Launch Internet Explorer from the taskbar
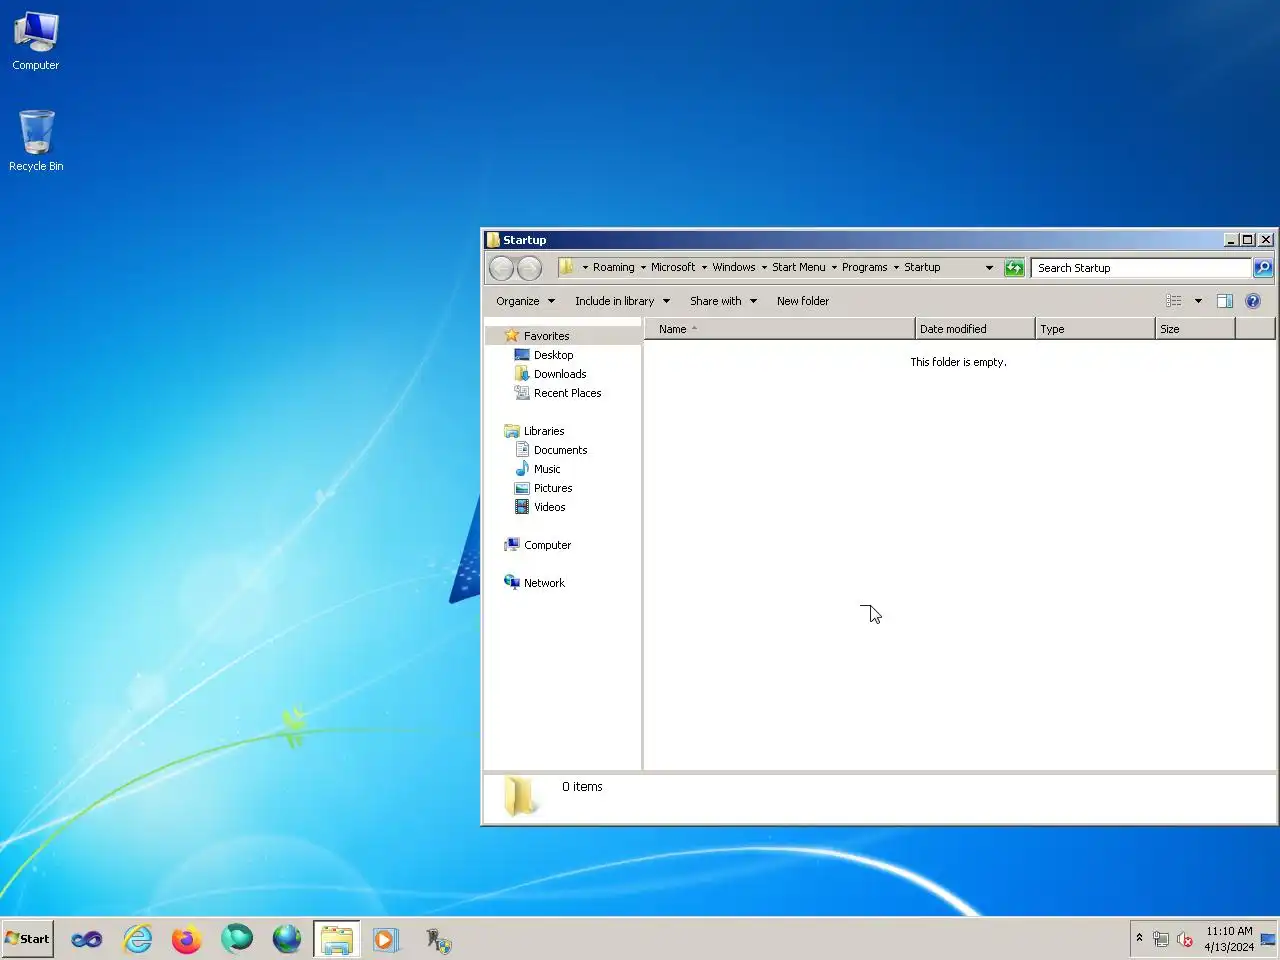Image resolution: width=1280 pixels, height=960 pixels. [x=137, y=939]
